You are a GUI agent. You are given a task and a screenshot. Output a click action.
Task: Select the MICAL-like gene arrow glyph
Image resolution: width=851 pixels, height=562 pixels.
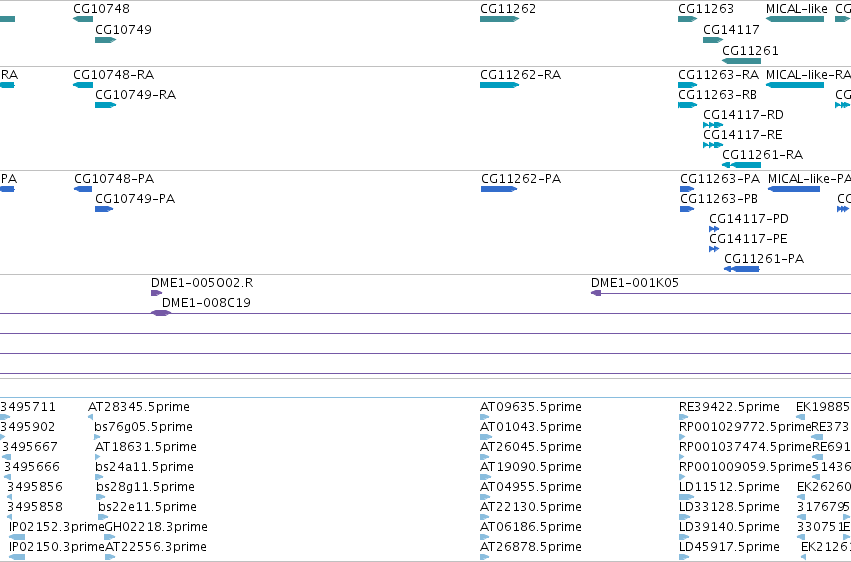tap(795, 19)
